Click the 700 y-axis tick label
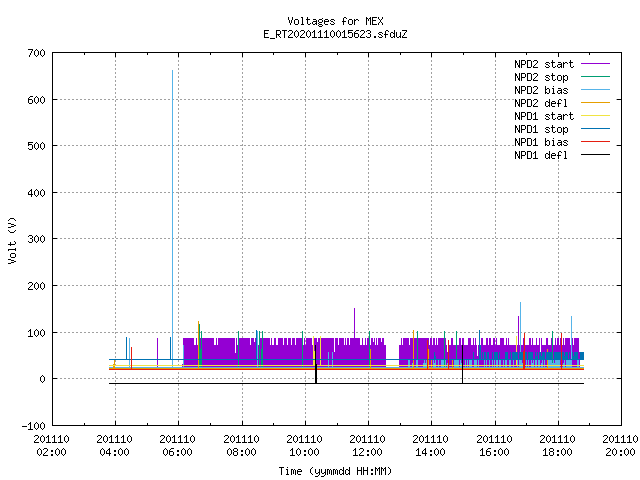Image resolution: width=640 pixels, height=480 pixels. pos(36,53)
